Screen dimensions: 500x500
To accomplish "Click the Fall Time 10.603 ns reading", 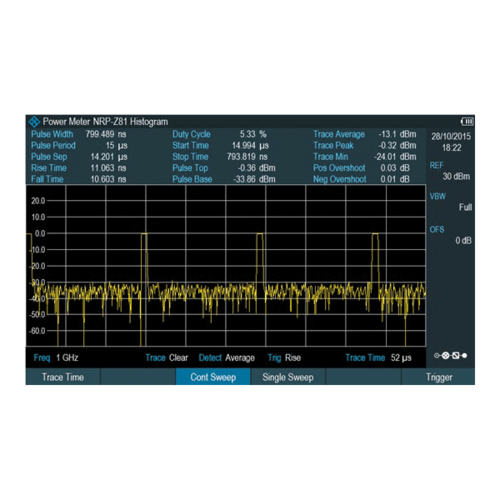I will tap(79, 179).
